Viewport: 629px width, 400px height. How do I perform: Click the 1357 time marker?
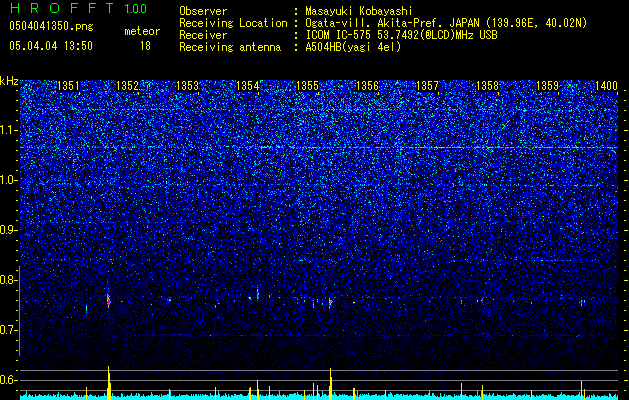(428, 86)
